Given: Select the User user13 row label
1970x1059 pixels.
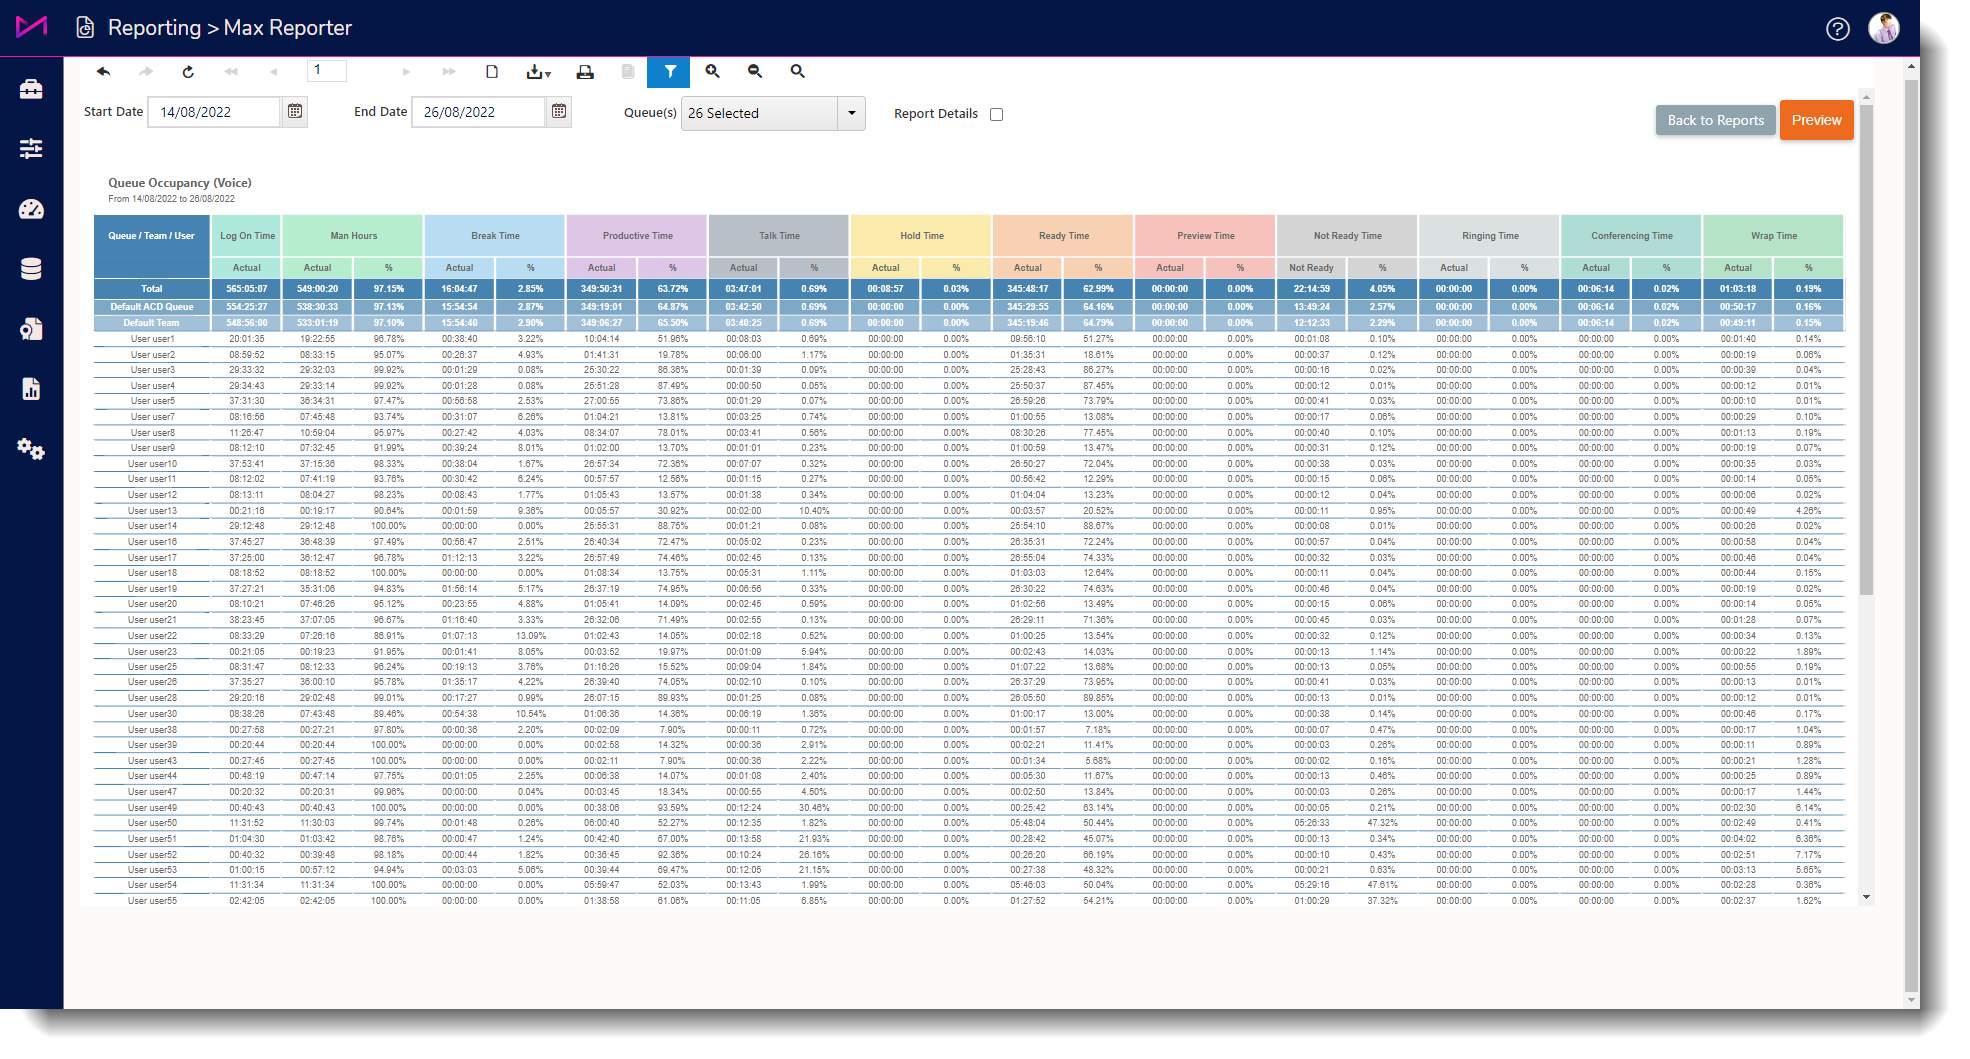Looking at the screenshot, I should pos(152,511).
